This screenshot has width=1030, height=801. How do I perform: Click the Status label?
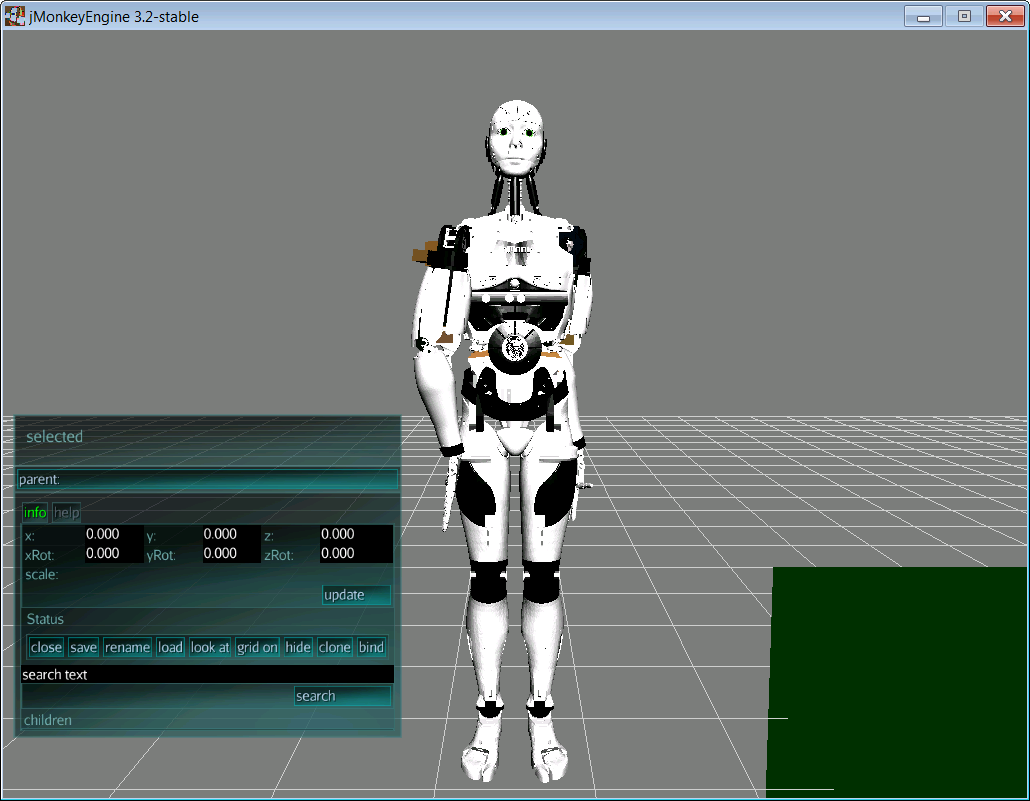click(x=45, y=619)
